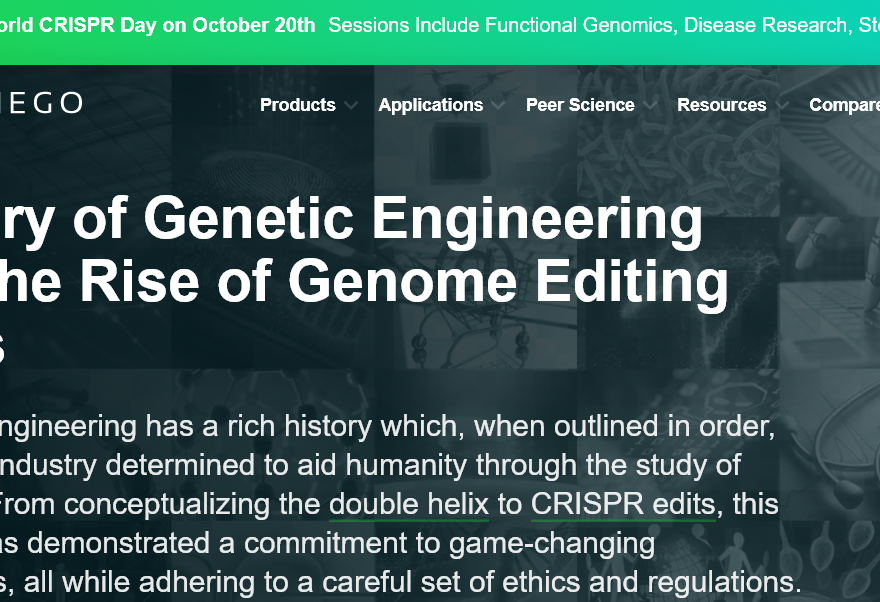Click the 'Disease Research' text in banner
880x602 pixels.
pyautogui.click(x=765, y=25)
